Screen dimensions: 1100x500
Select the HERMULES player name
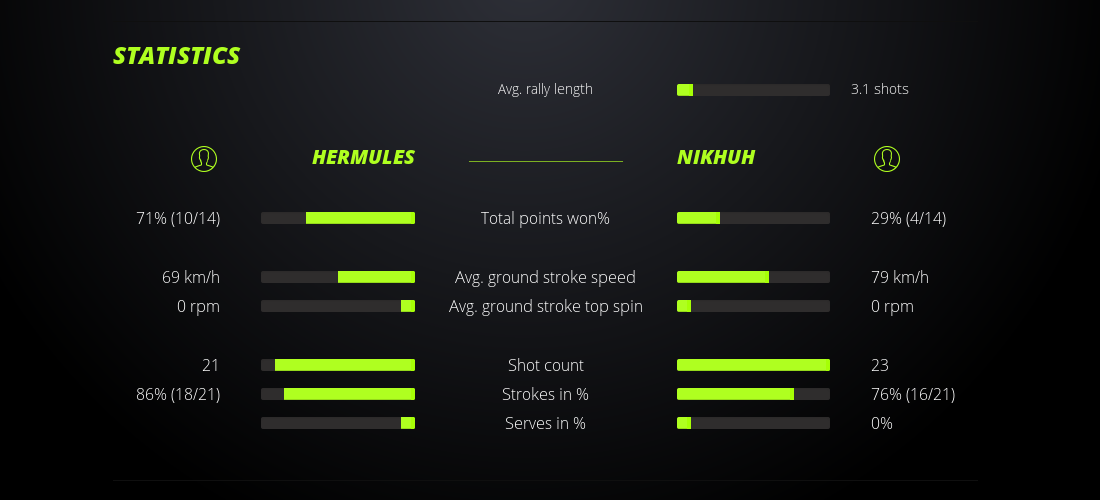[x=363, y=158]
